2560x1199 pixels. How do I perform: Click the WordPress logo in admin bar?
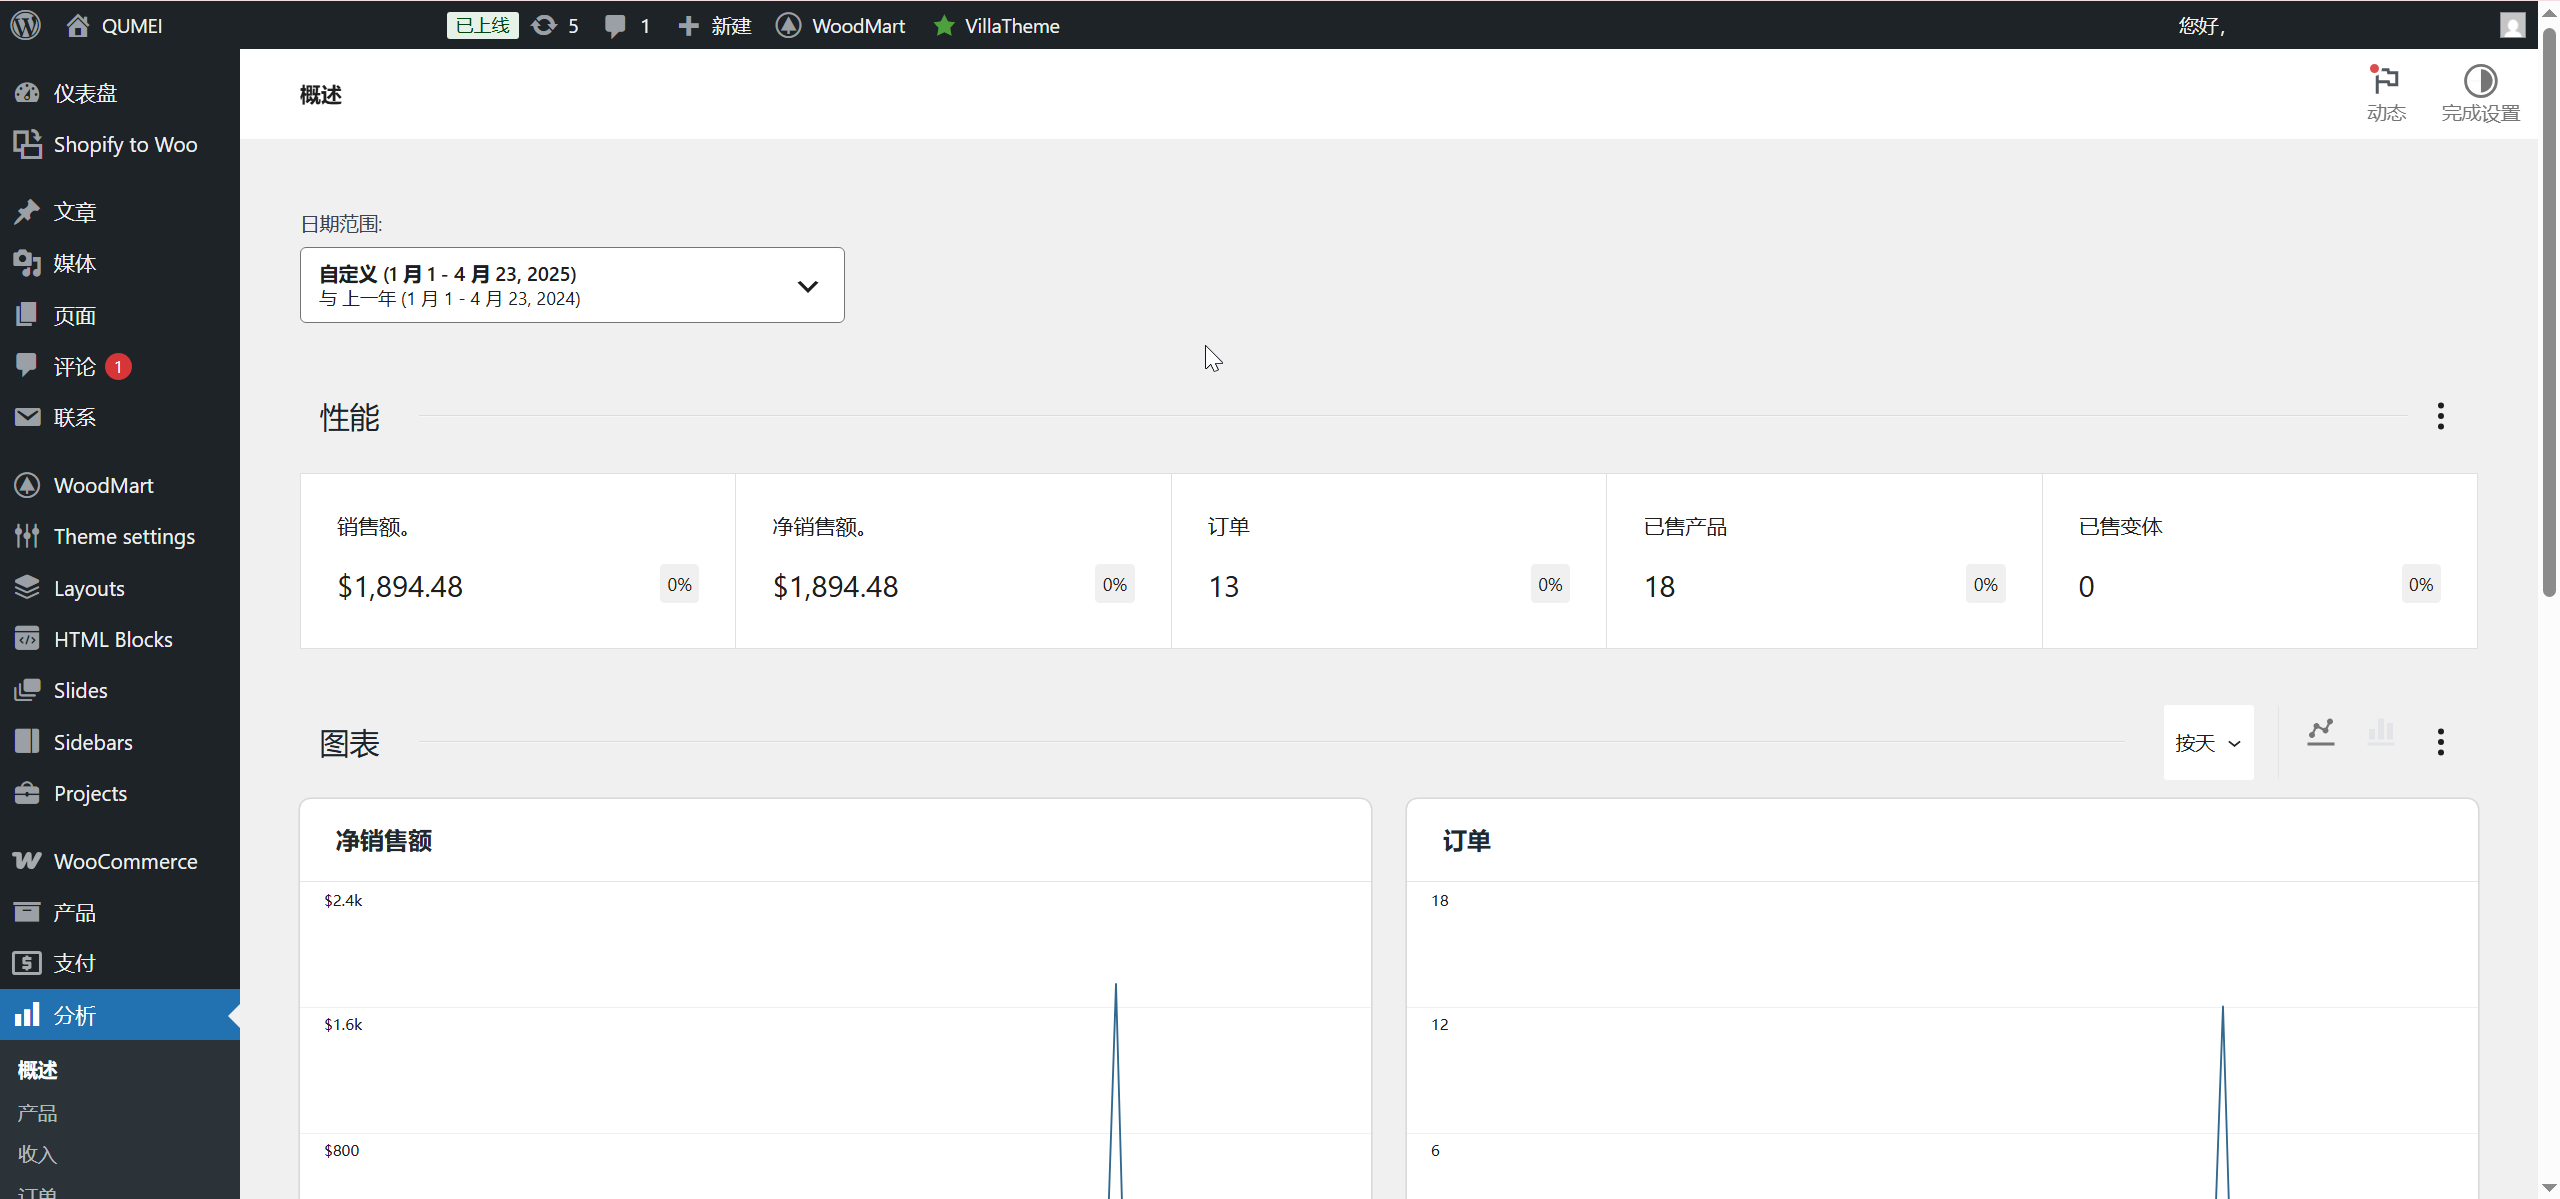click(x=26, y=25)
